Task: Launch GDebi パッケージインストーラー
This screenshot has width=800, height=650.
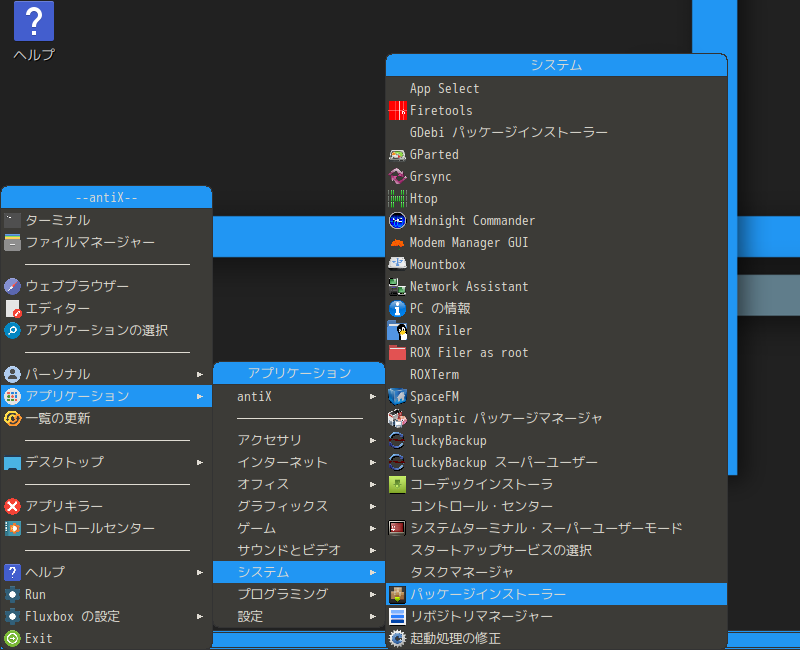Action: click(x=557, y=132)
